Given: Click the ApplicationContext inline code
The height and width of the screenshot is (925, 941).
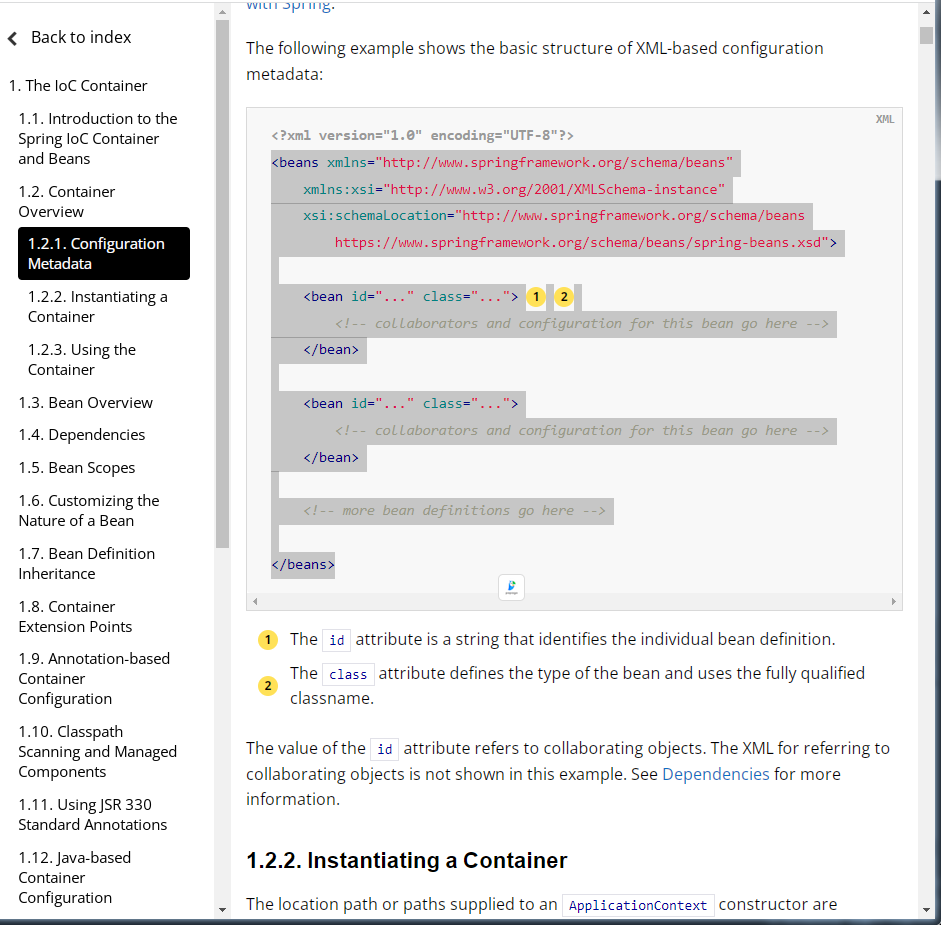Looking at the screenshot, I should click(638, 905).
